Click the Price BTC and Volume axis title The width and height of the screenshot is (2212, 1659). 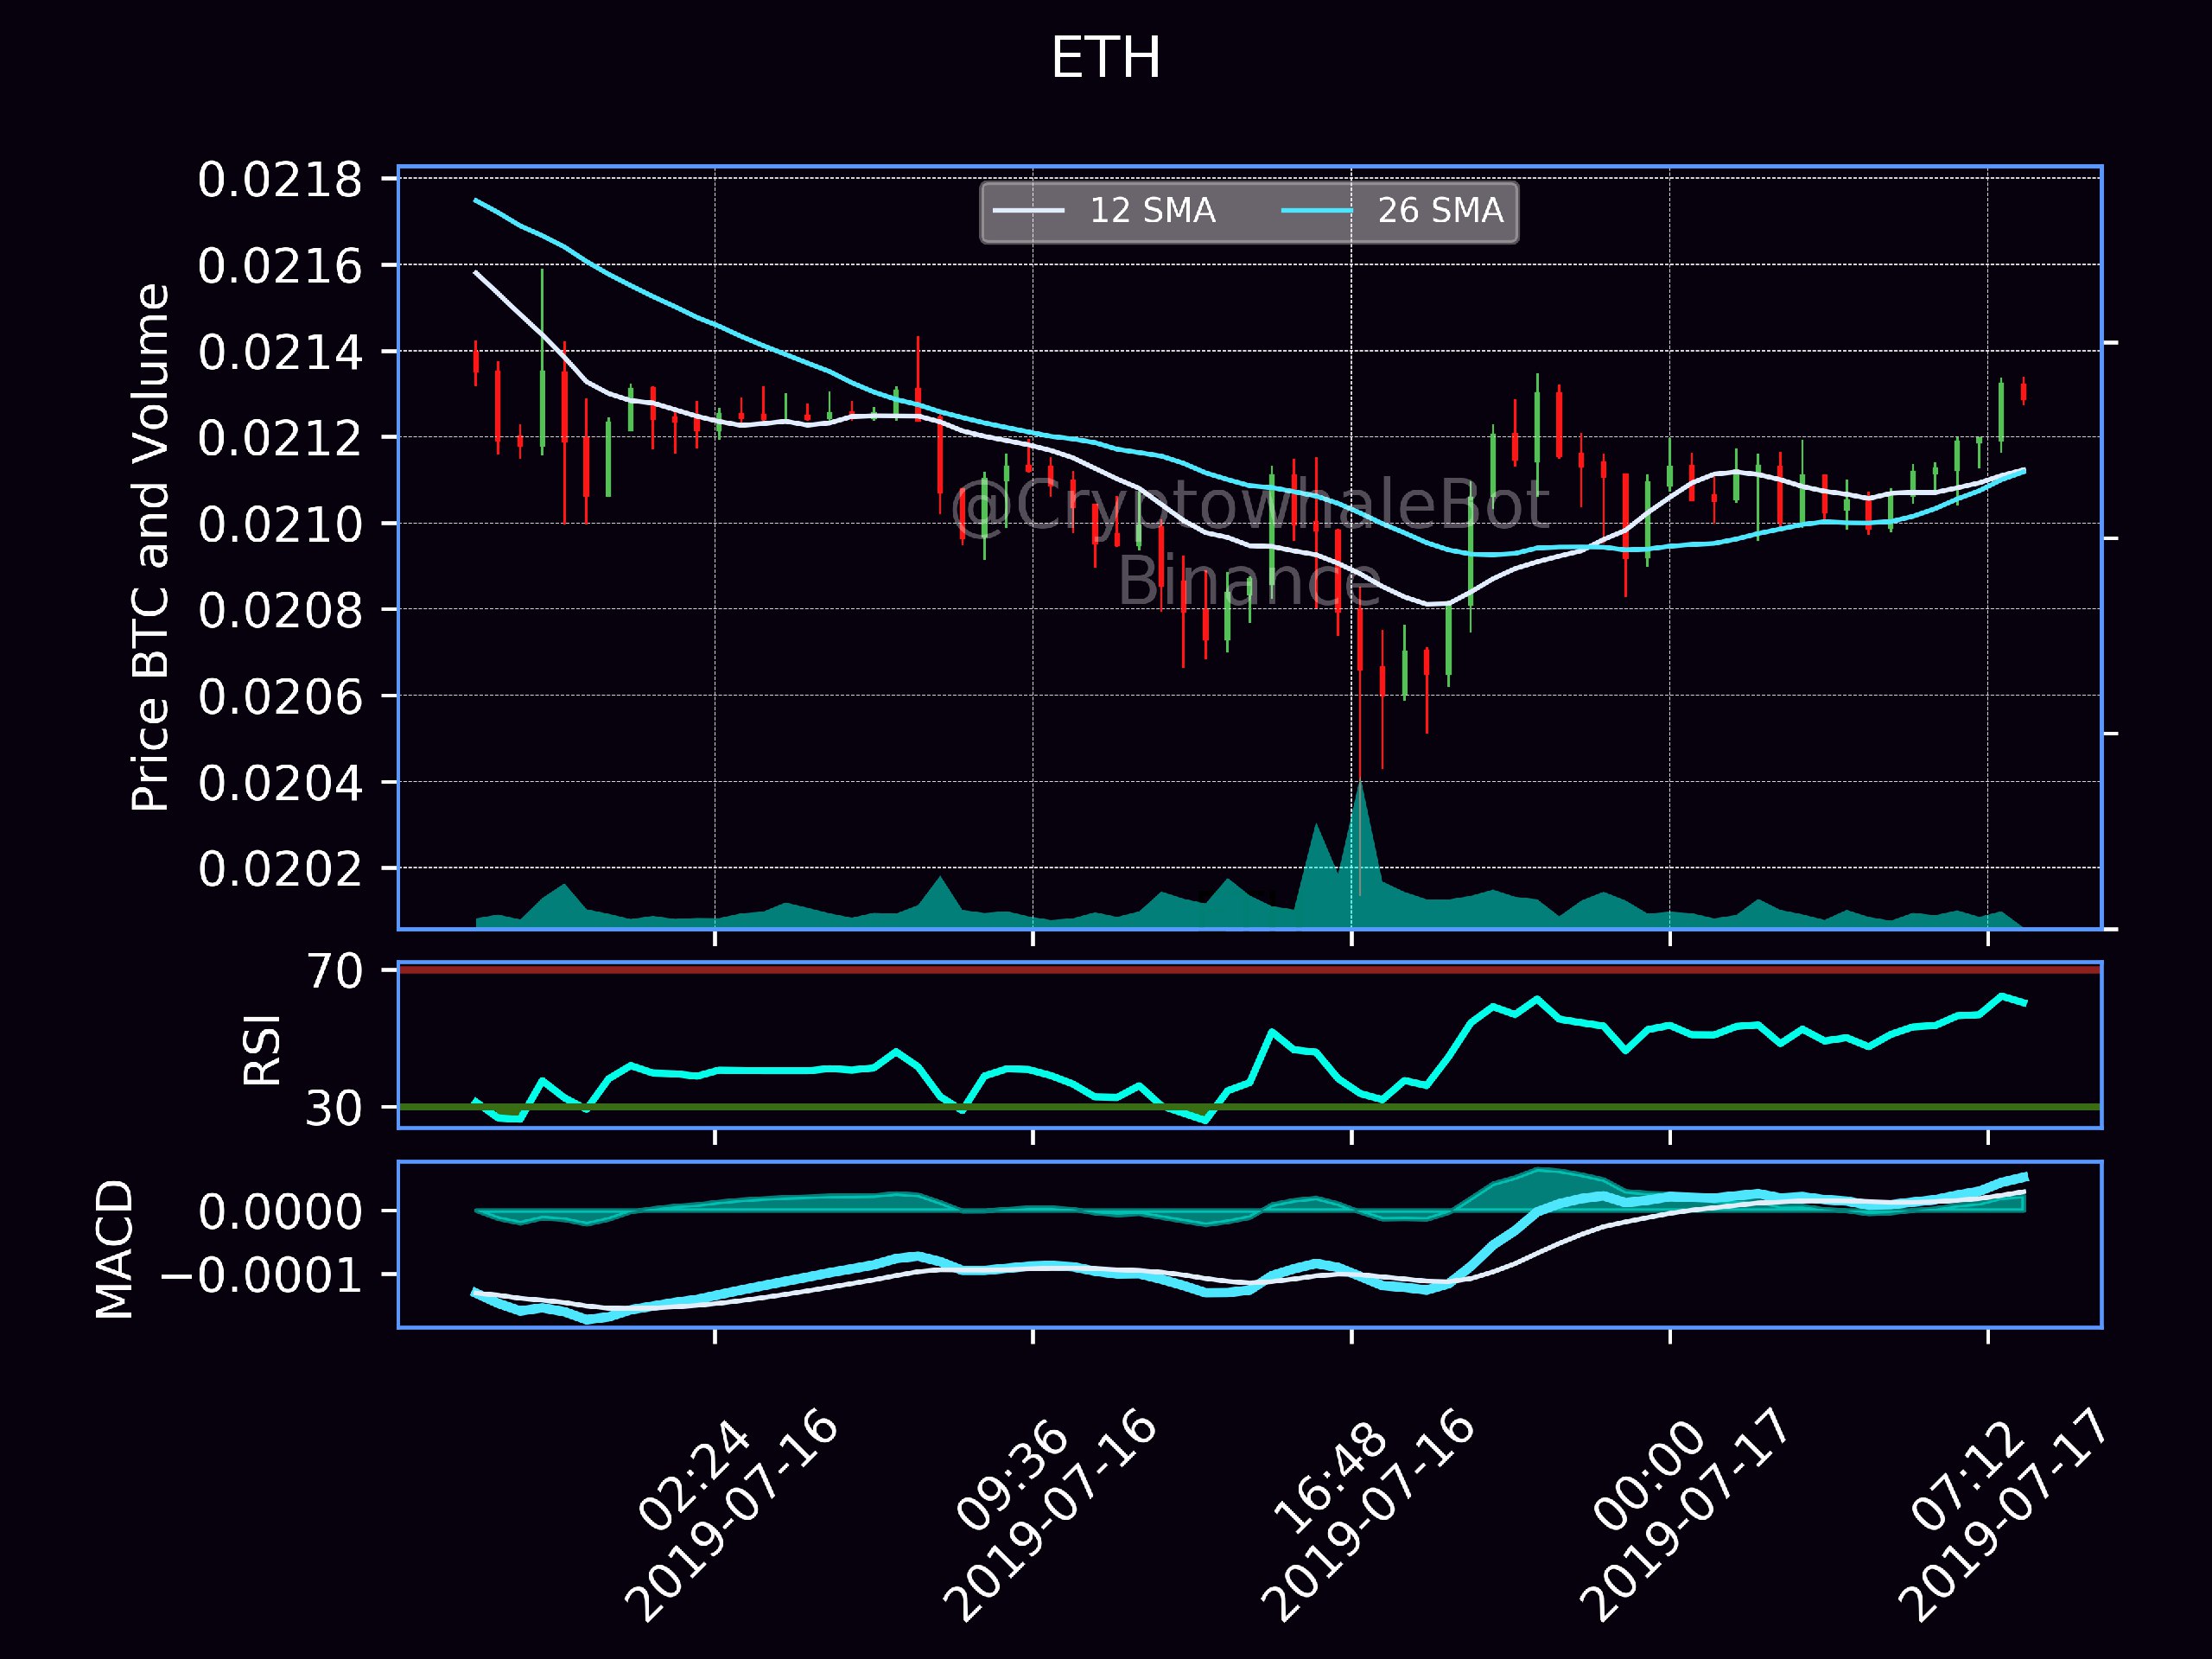click(150, 547)
